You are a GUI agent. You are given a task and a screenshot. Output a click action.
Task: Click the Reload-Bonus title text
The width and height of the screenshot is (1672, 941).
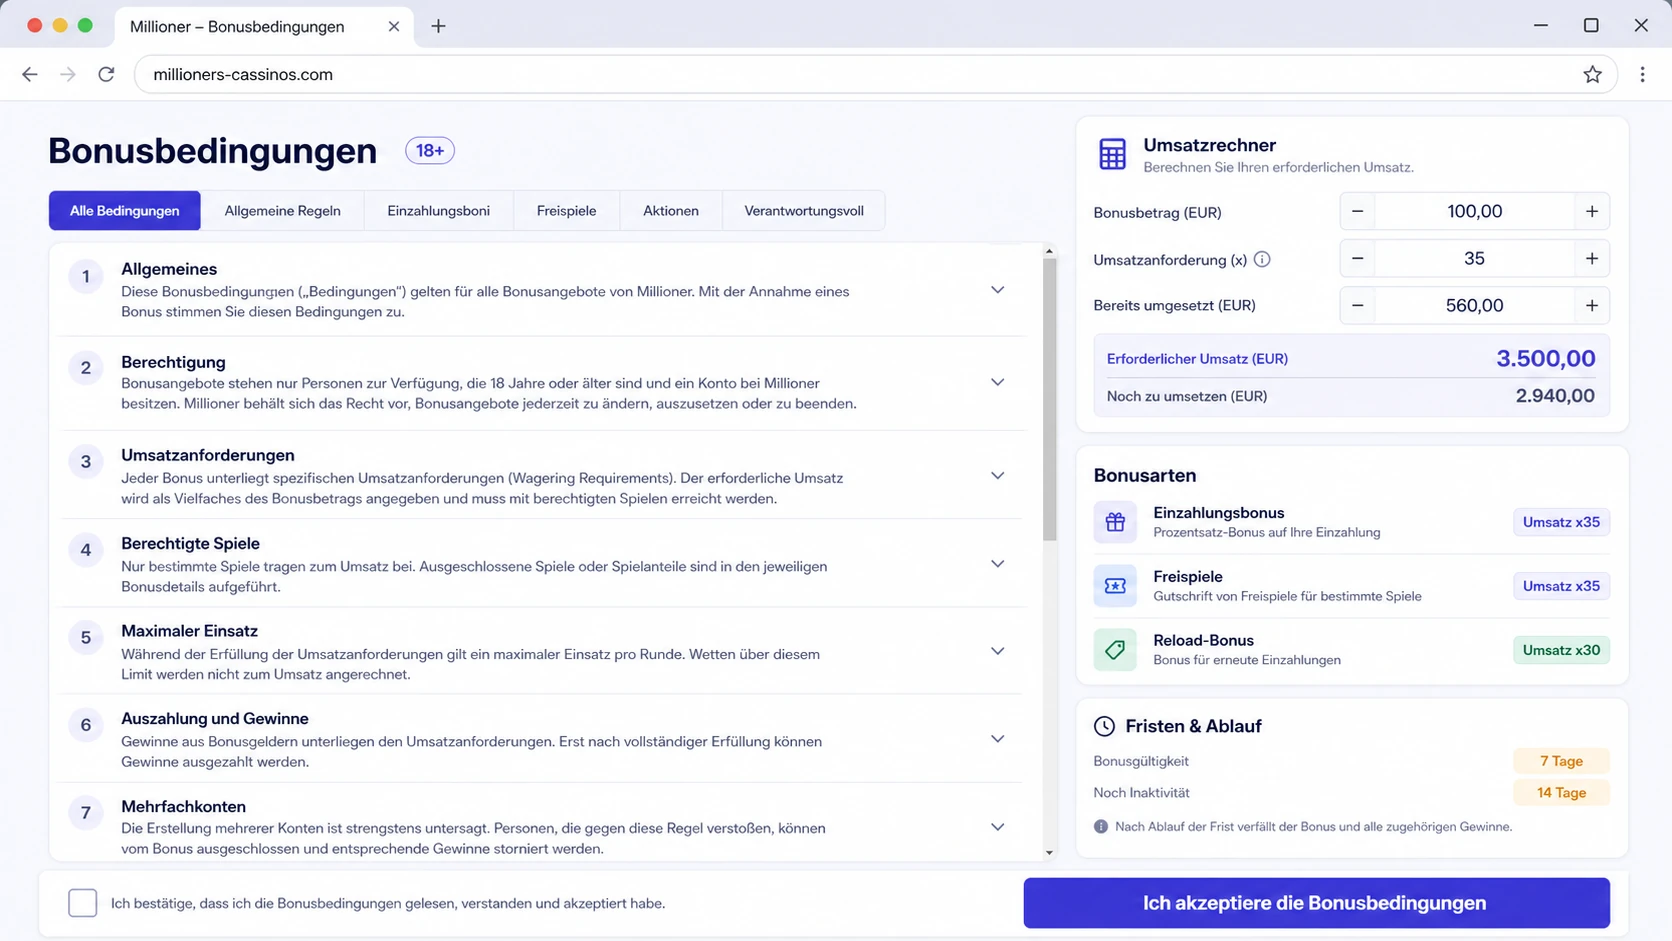1203,640
